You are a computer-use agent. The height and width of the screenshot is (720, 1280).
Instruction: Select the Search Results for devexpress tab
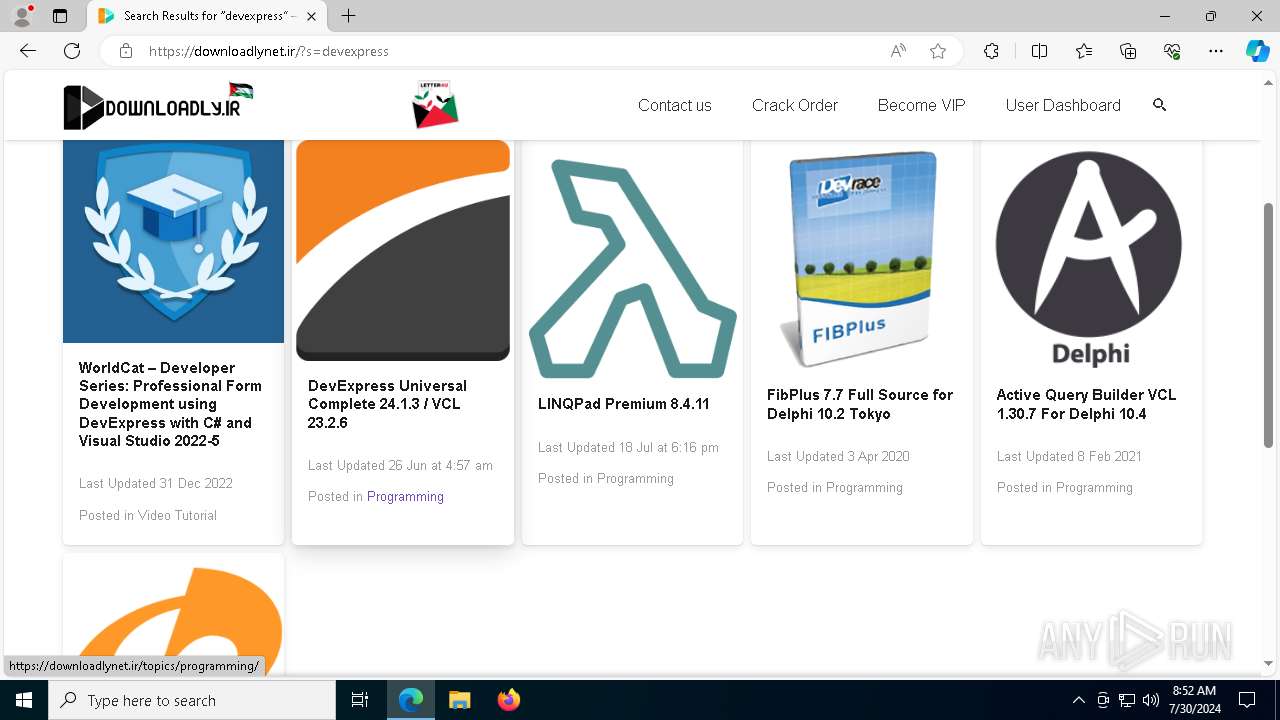pyautogui.click(x=207, y=16)
